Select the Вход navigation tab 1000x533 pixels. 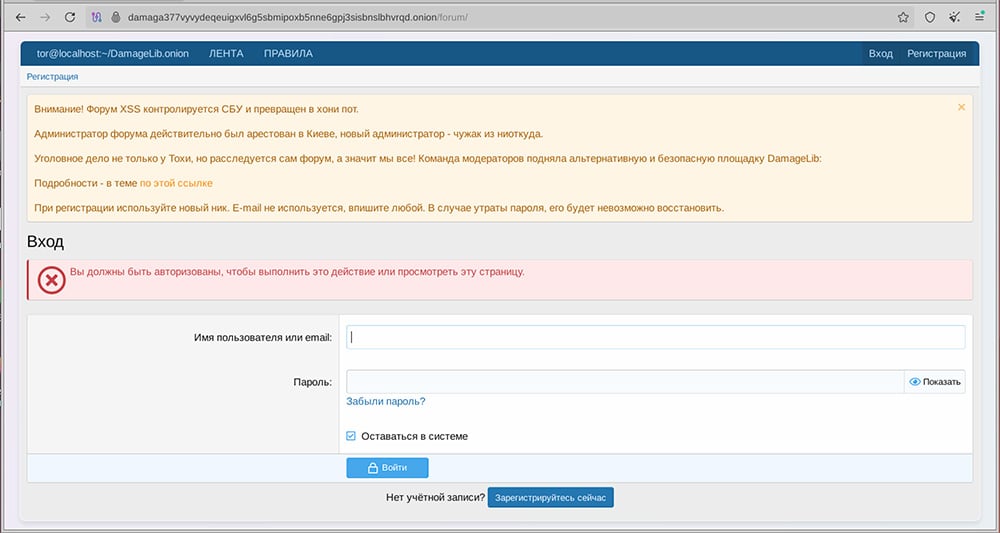(x=880, y=54)
